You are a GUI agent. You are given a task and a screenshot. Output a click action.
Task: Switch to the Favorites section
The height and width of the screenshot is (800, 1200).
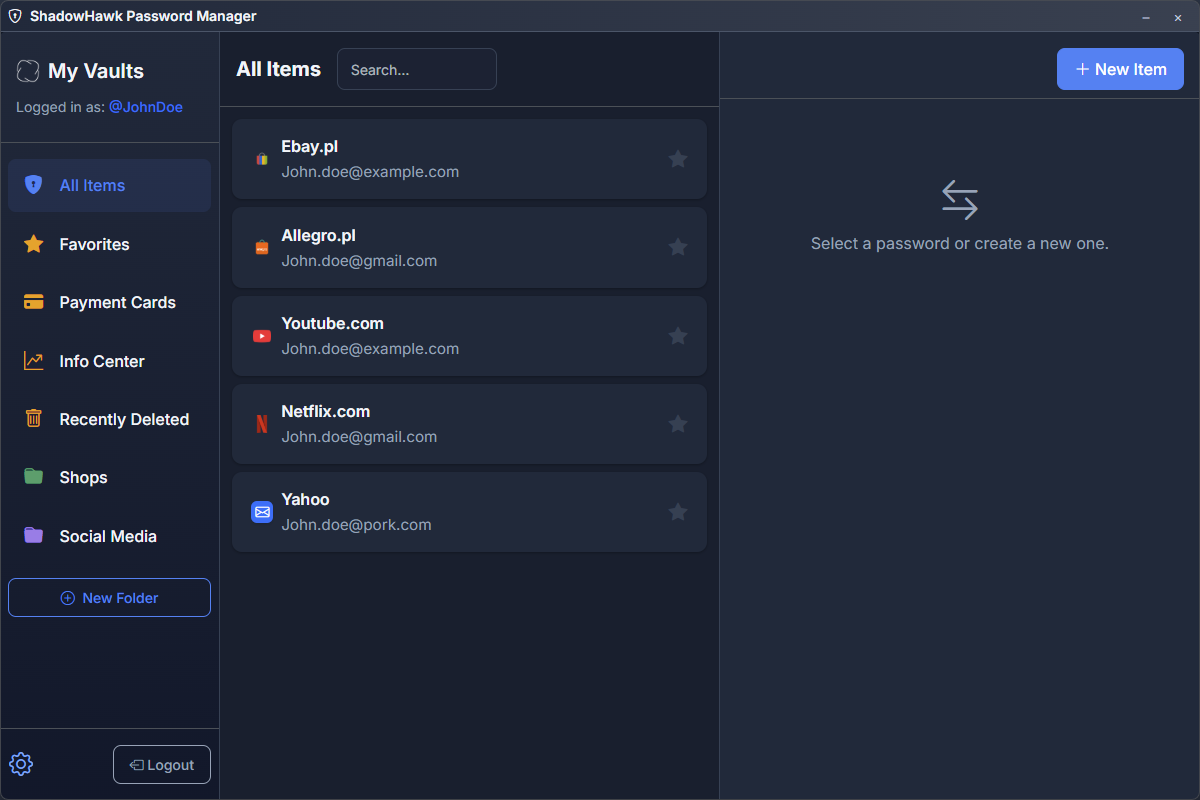pos(94,244)
